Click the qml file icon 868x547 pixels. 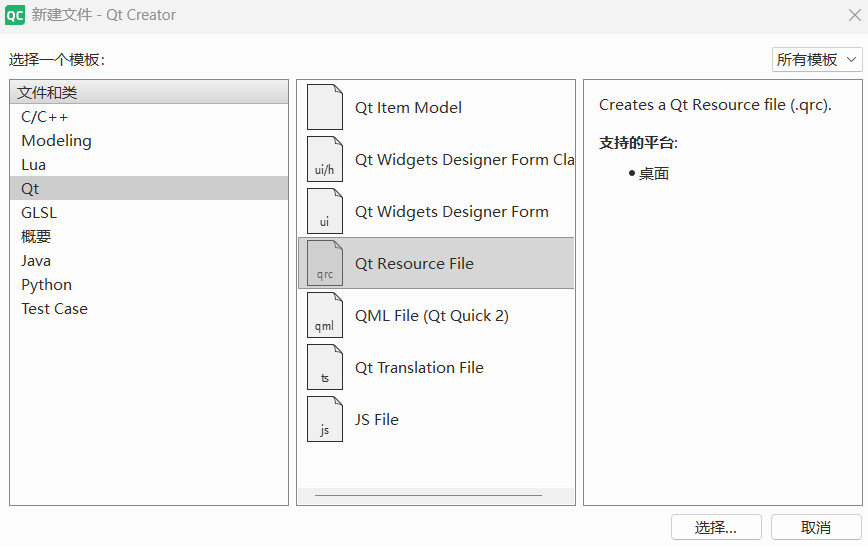click(x=325, y=315)
